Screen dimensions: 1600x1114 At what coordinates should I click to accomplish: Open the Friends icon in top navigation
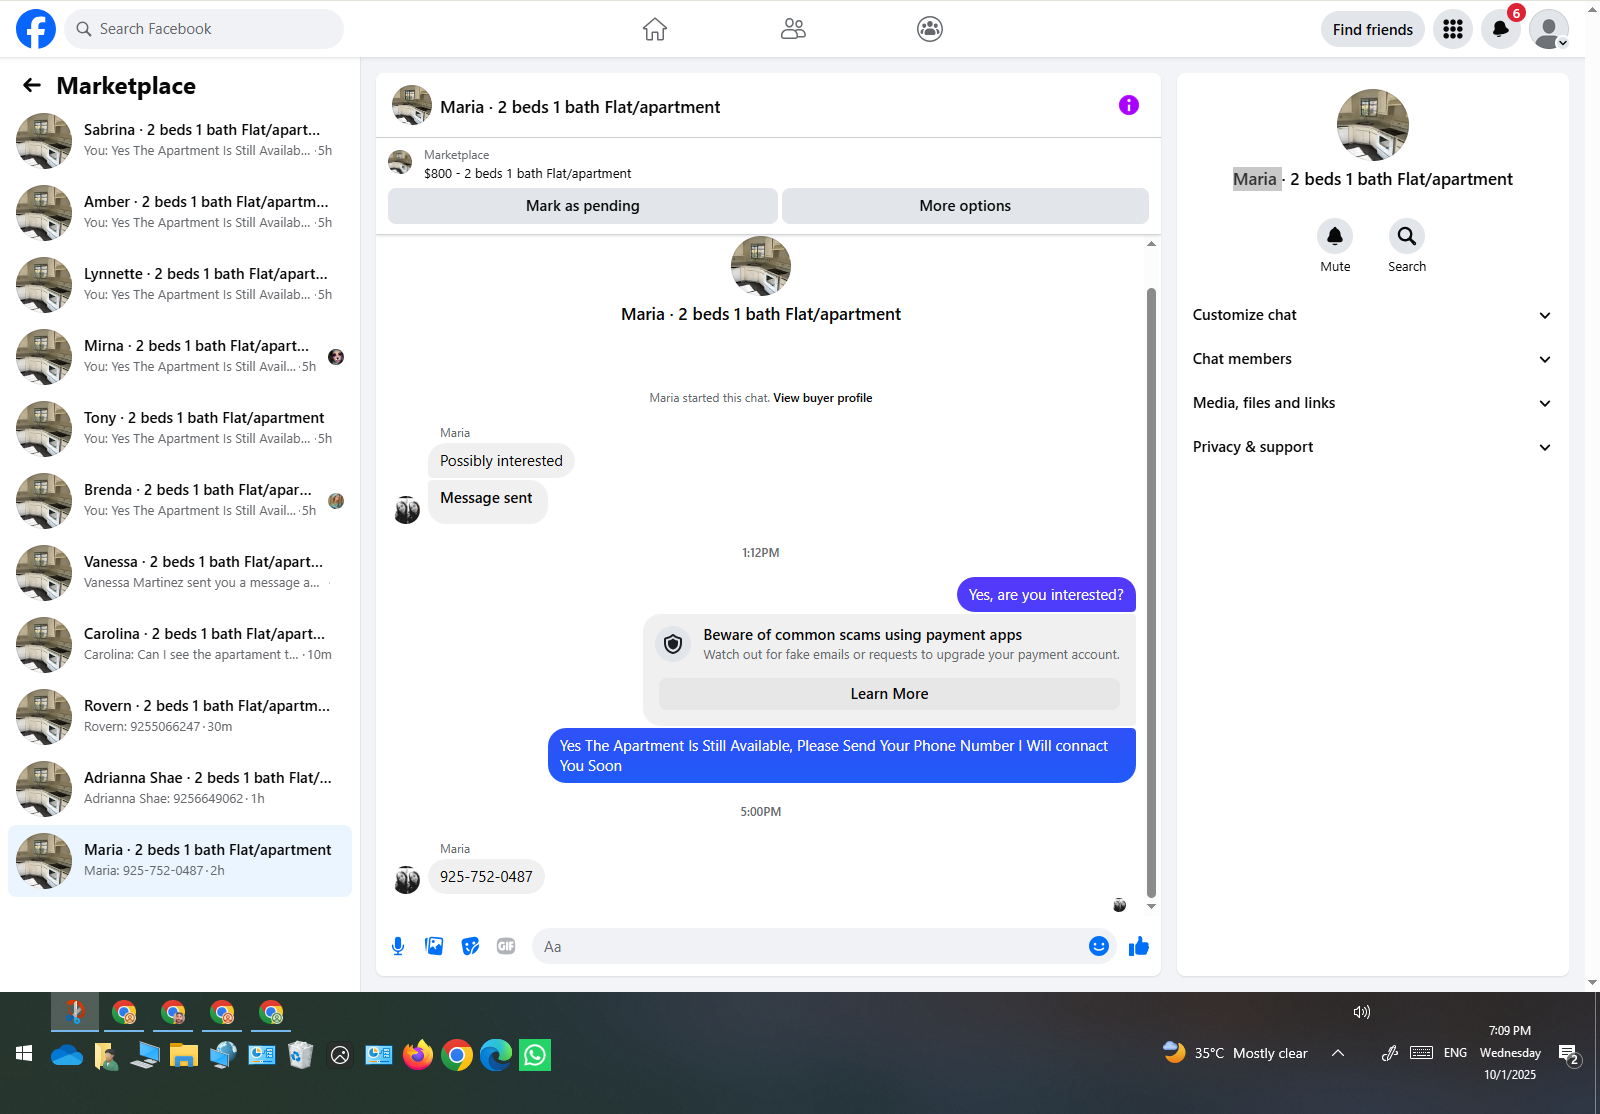point(793,29)
